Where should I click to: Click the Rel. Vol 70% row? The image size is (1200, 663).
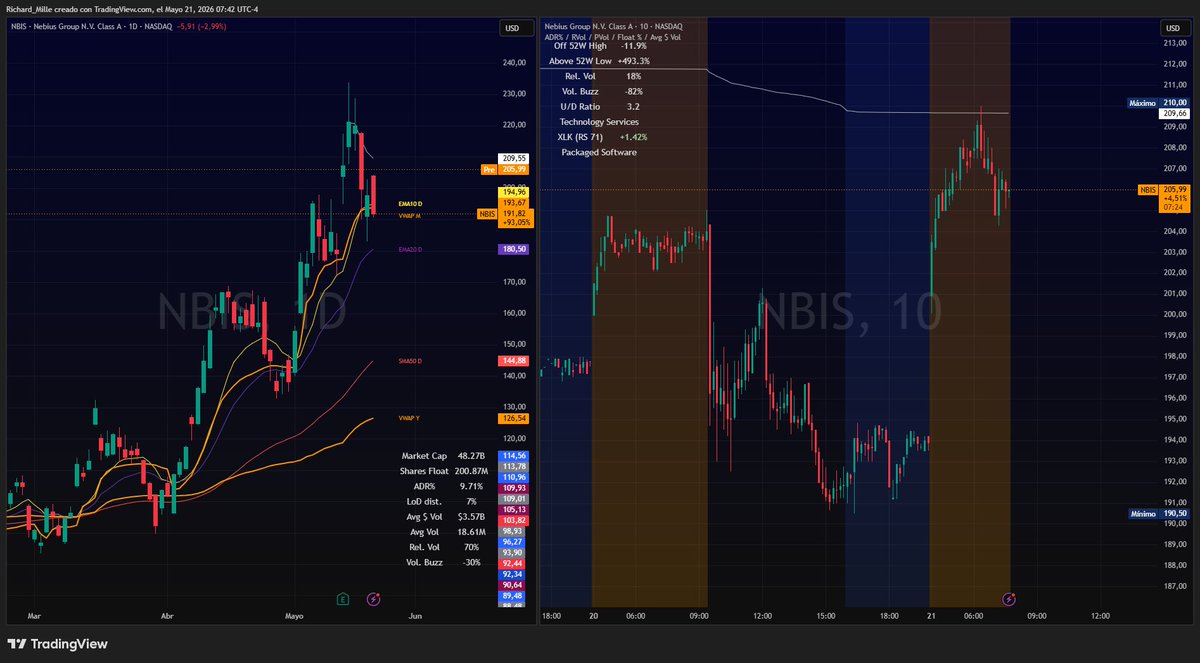(x=444, y=547)
